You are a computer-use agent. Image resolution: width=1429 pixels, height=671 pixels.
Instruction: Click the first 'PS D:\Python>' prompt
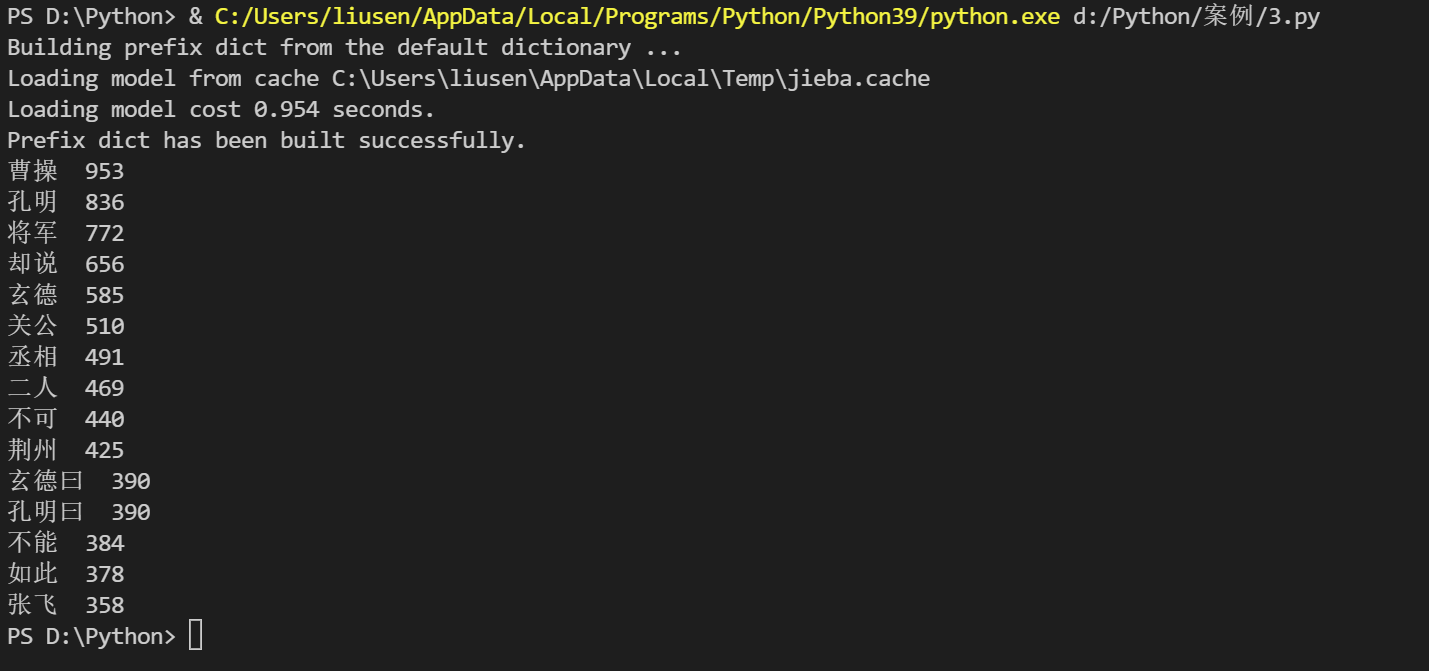[91, 17]
